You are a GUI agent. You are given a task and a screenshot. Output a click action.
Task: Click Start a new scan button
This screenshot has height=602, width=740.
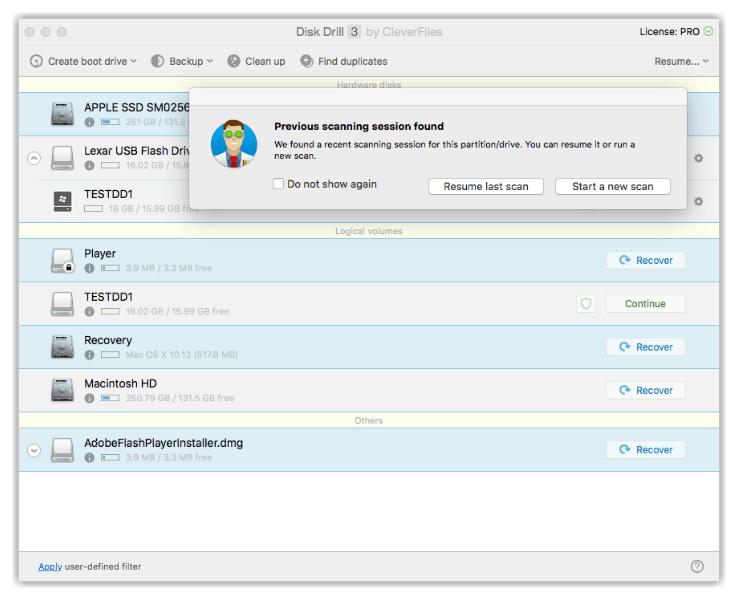coord(613,186)
